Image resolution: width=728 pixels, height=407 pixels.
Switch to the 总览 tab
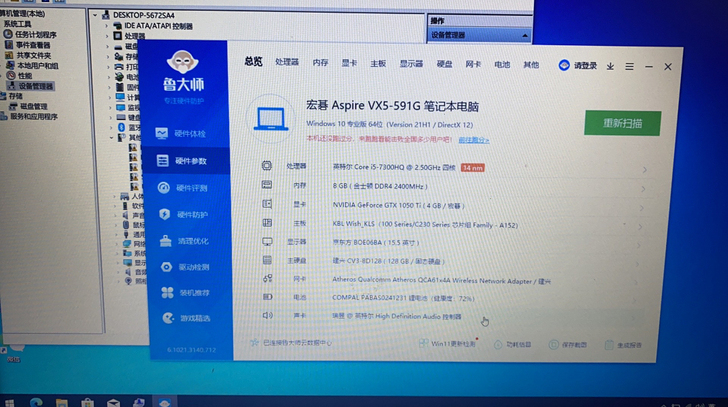[253, 61]
